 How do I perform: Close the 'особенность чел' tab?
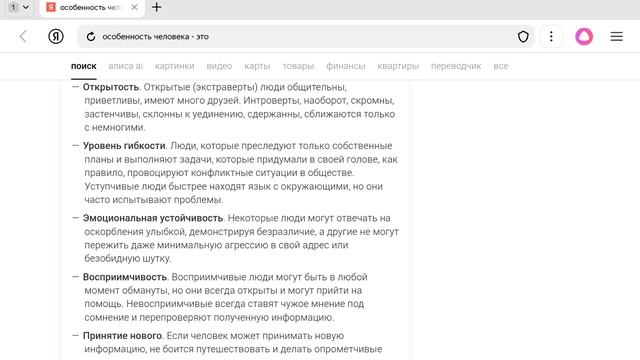click(x=134, y=7)
